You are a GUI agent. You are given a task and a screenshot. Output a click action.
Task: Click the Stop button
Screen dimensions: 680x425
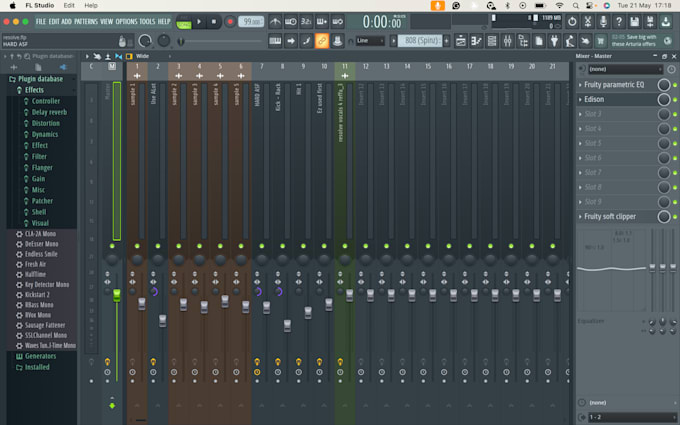pos(214,22)
